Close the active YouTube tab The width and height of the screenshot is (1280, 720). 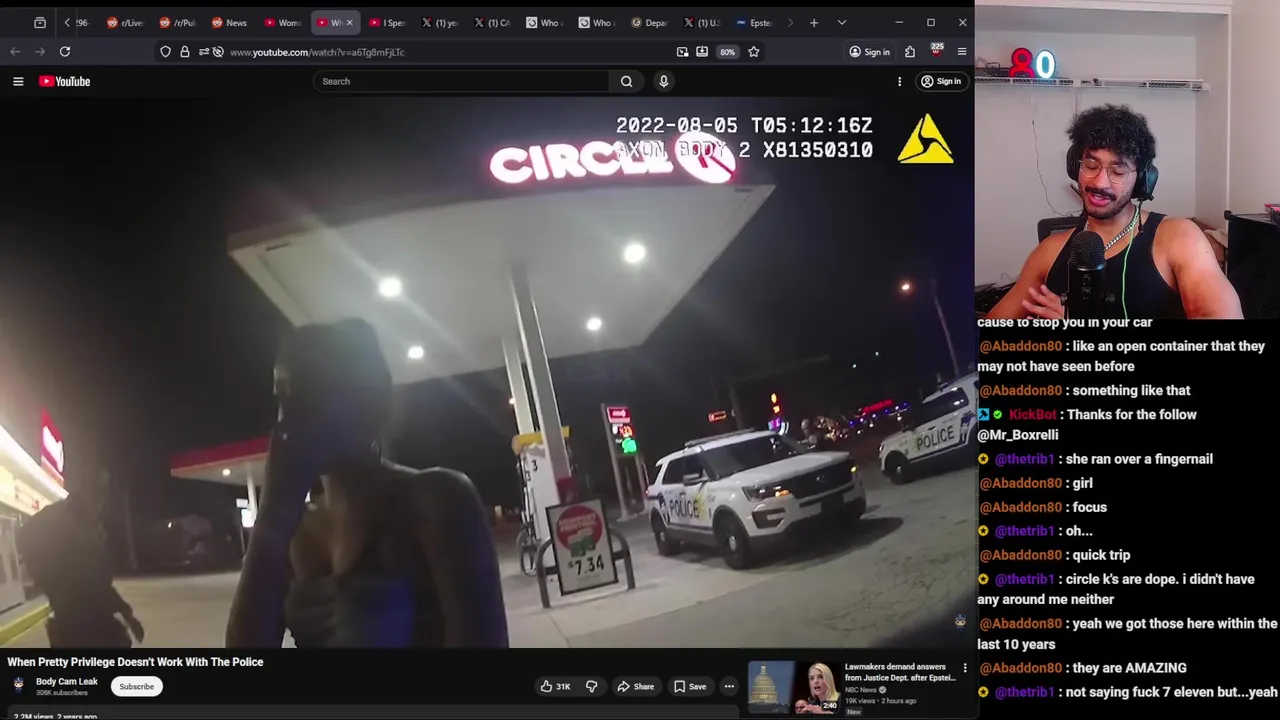[x=349, y=22]
